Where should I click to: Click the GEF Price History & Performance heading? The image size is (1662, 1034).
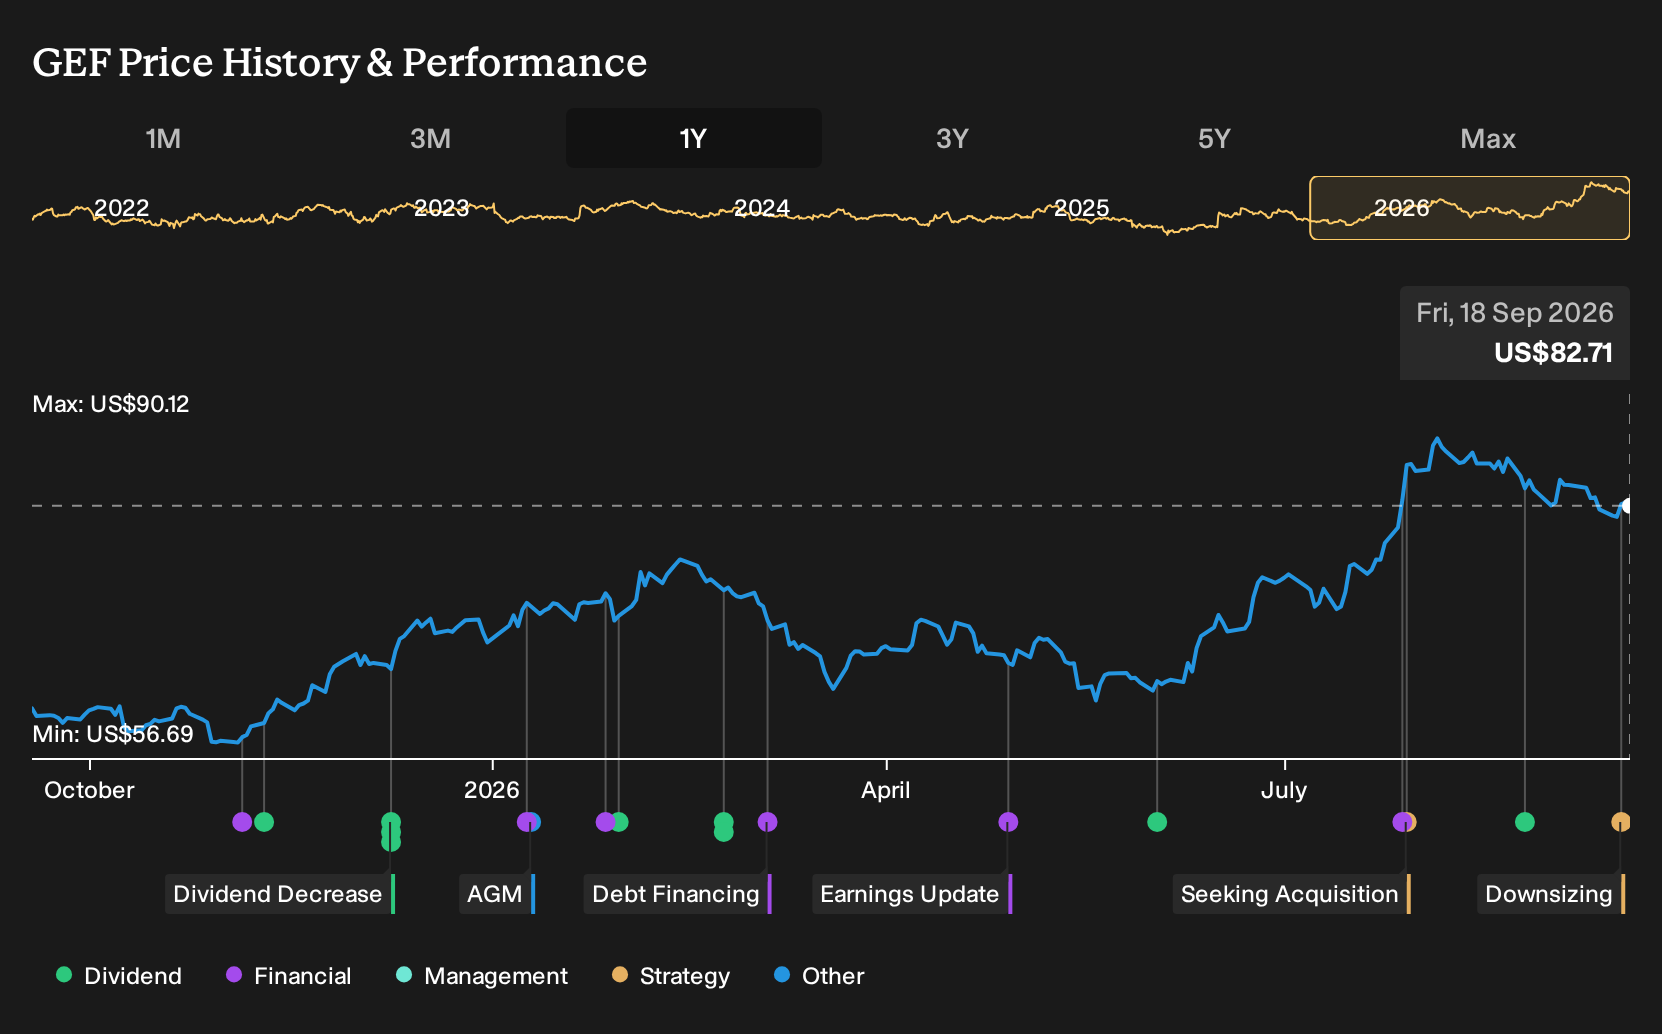tap(340, 62)
